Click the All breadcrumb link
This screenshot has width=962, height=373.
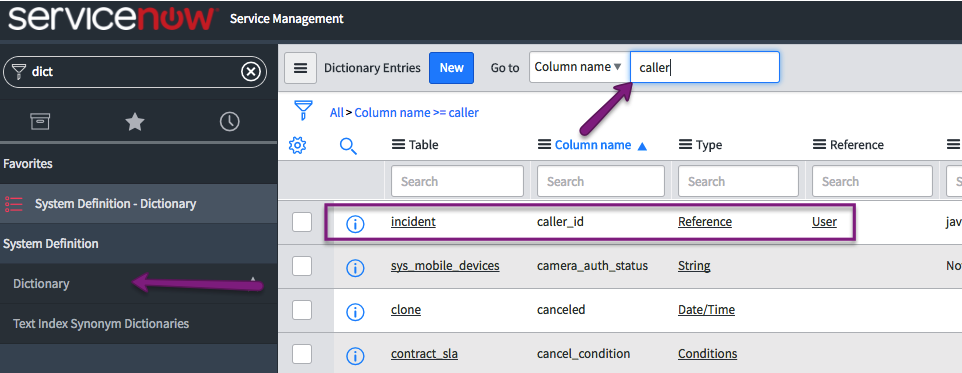click(337, 113)
